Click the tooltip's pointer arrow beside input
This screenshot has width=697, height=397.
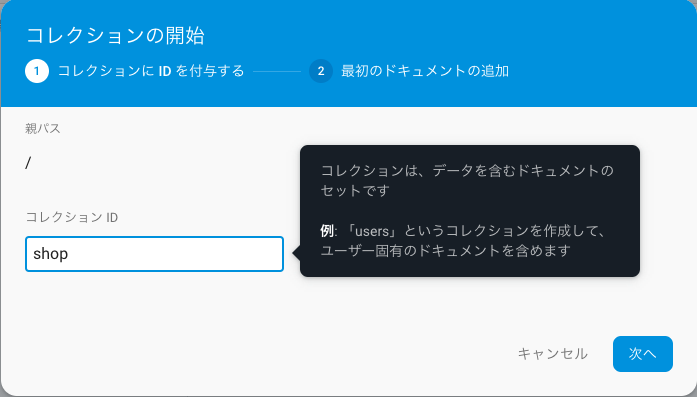[296, 253]
